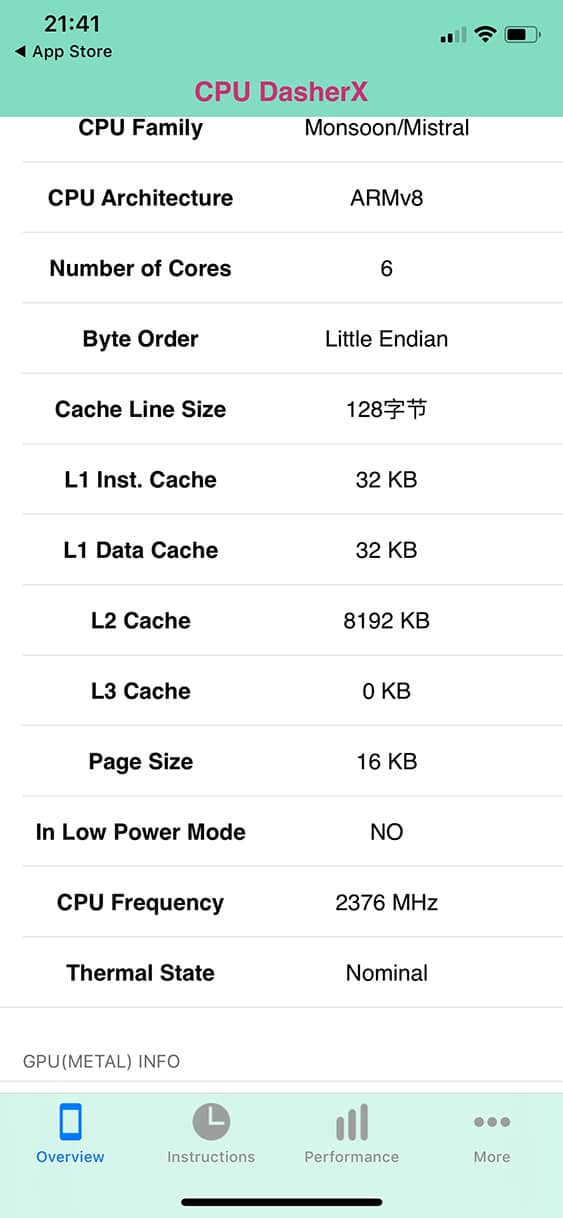Tap the 21:41 status bar clock
Screen dimensions: 563x1218
click(x=72, y=24)
